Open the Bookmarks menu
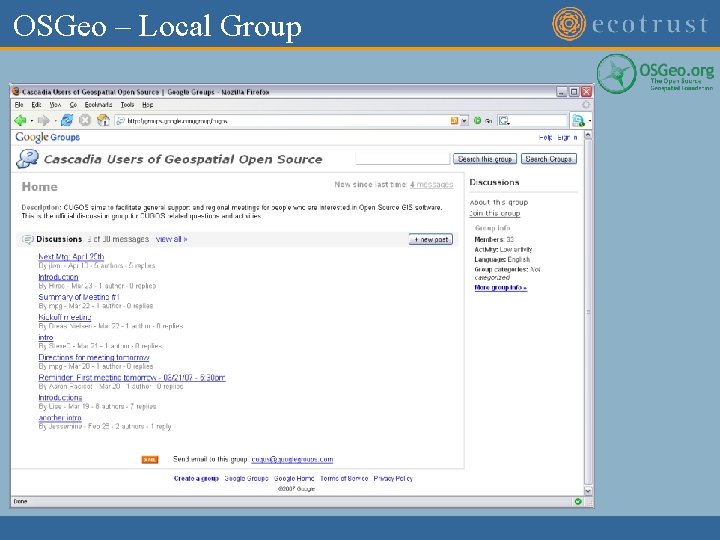This screenshot has height=540, width=720. 98,105
